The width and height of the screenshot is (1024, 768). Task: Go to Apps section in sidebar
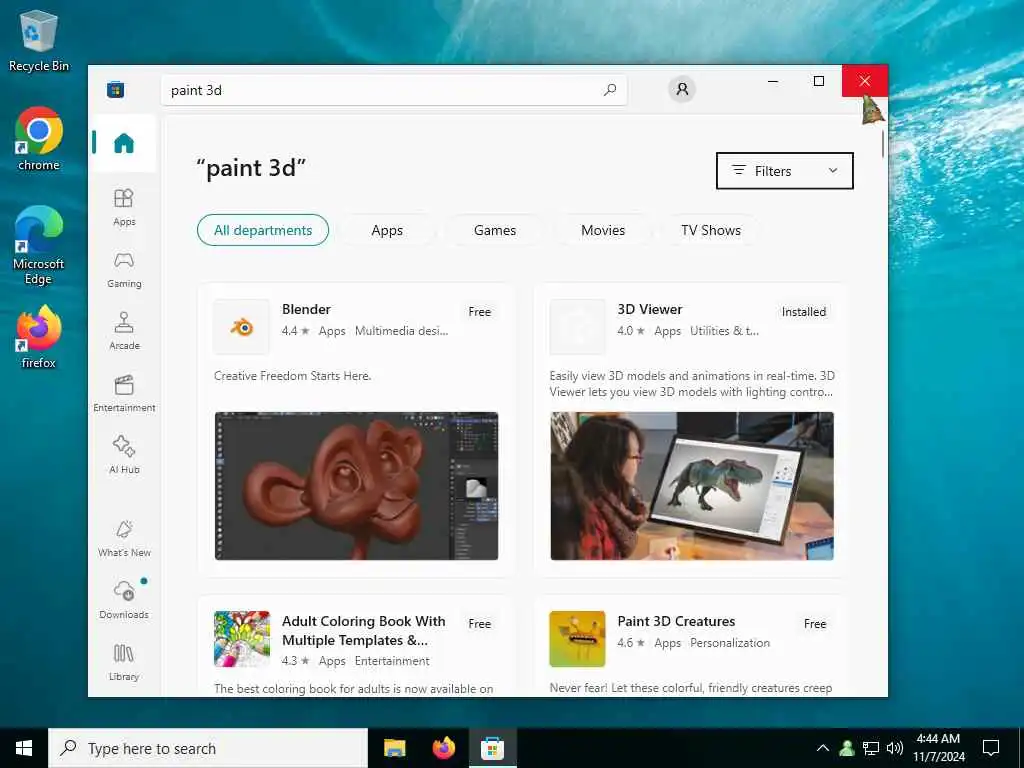[123, 207]
